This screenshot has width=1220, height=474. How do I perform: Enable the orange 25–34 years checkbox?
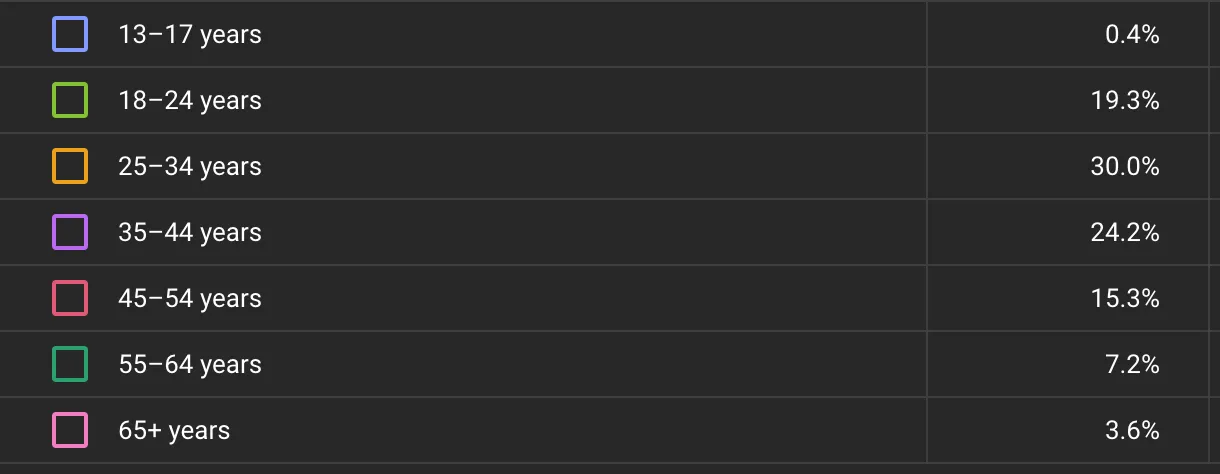point(70,167)
